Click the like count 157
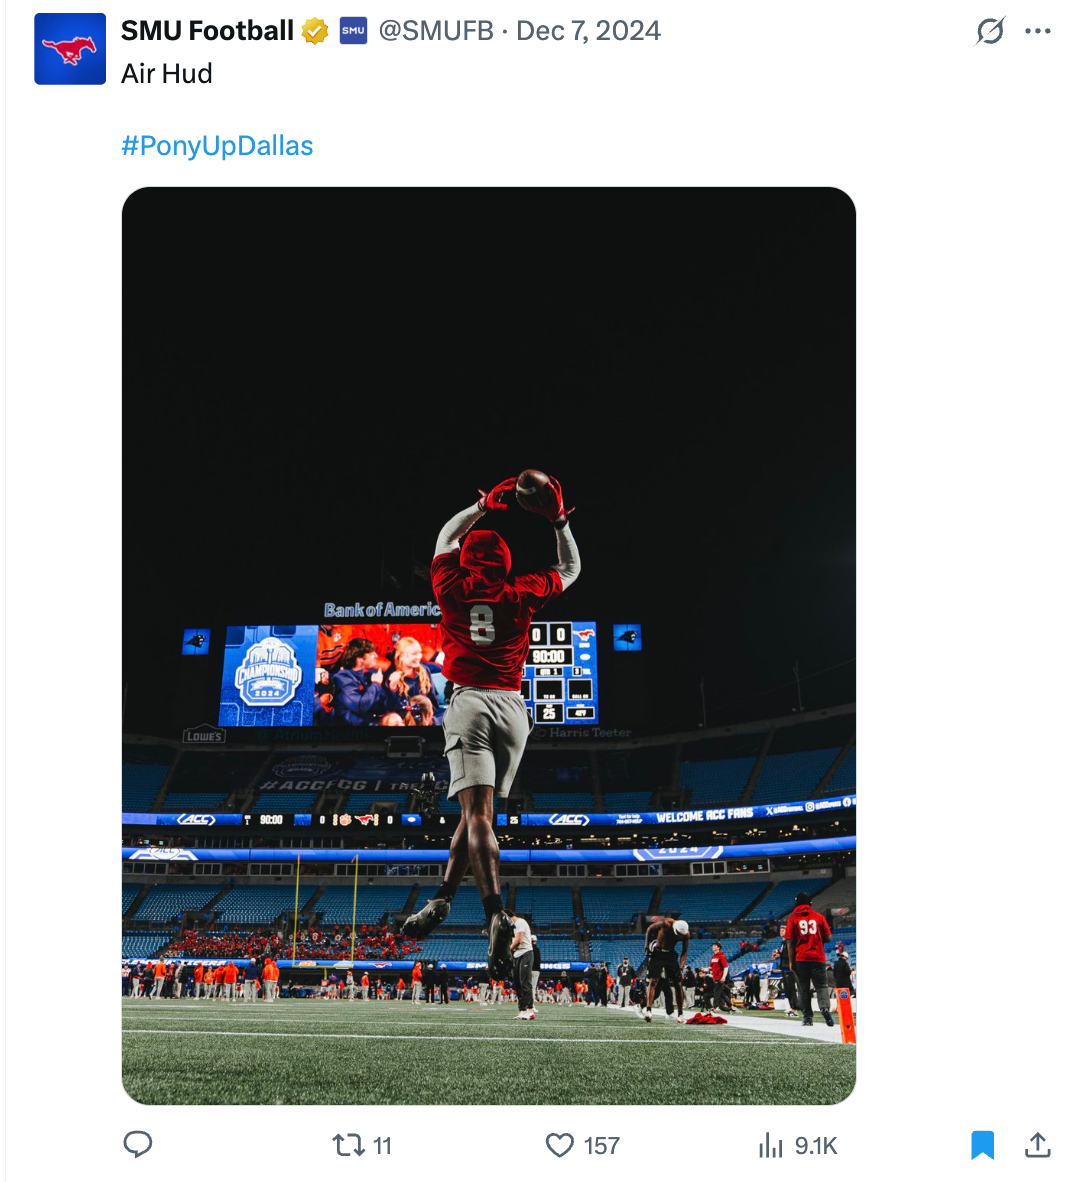Screen dimensions: 1078x1182 click(x=602, y=1146)
